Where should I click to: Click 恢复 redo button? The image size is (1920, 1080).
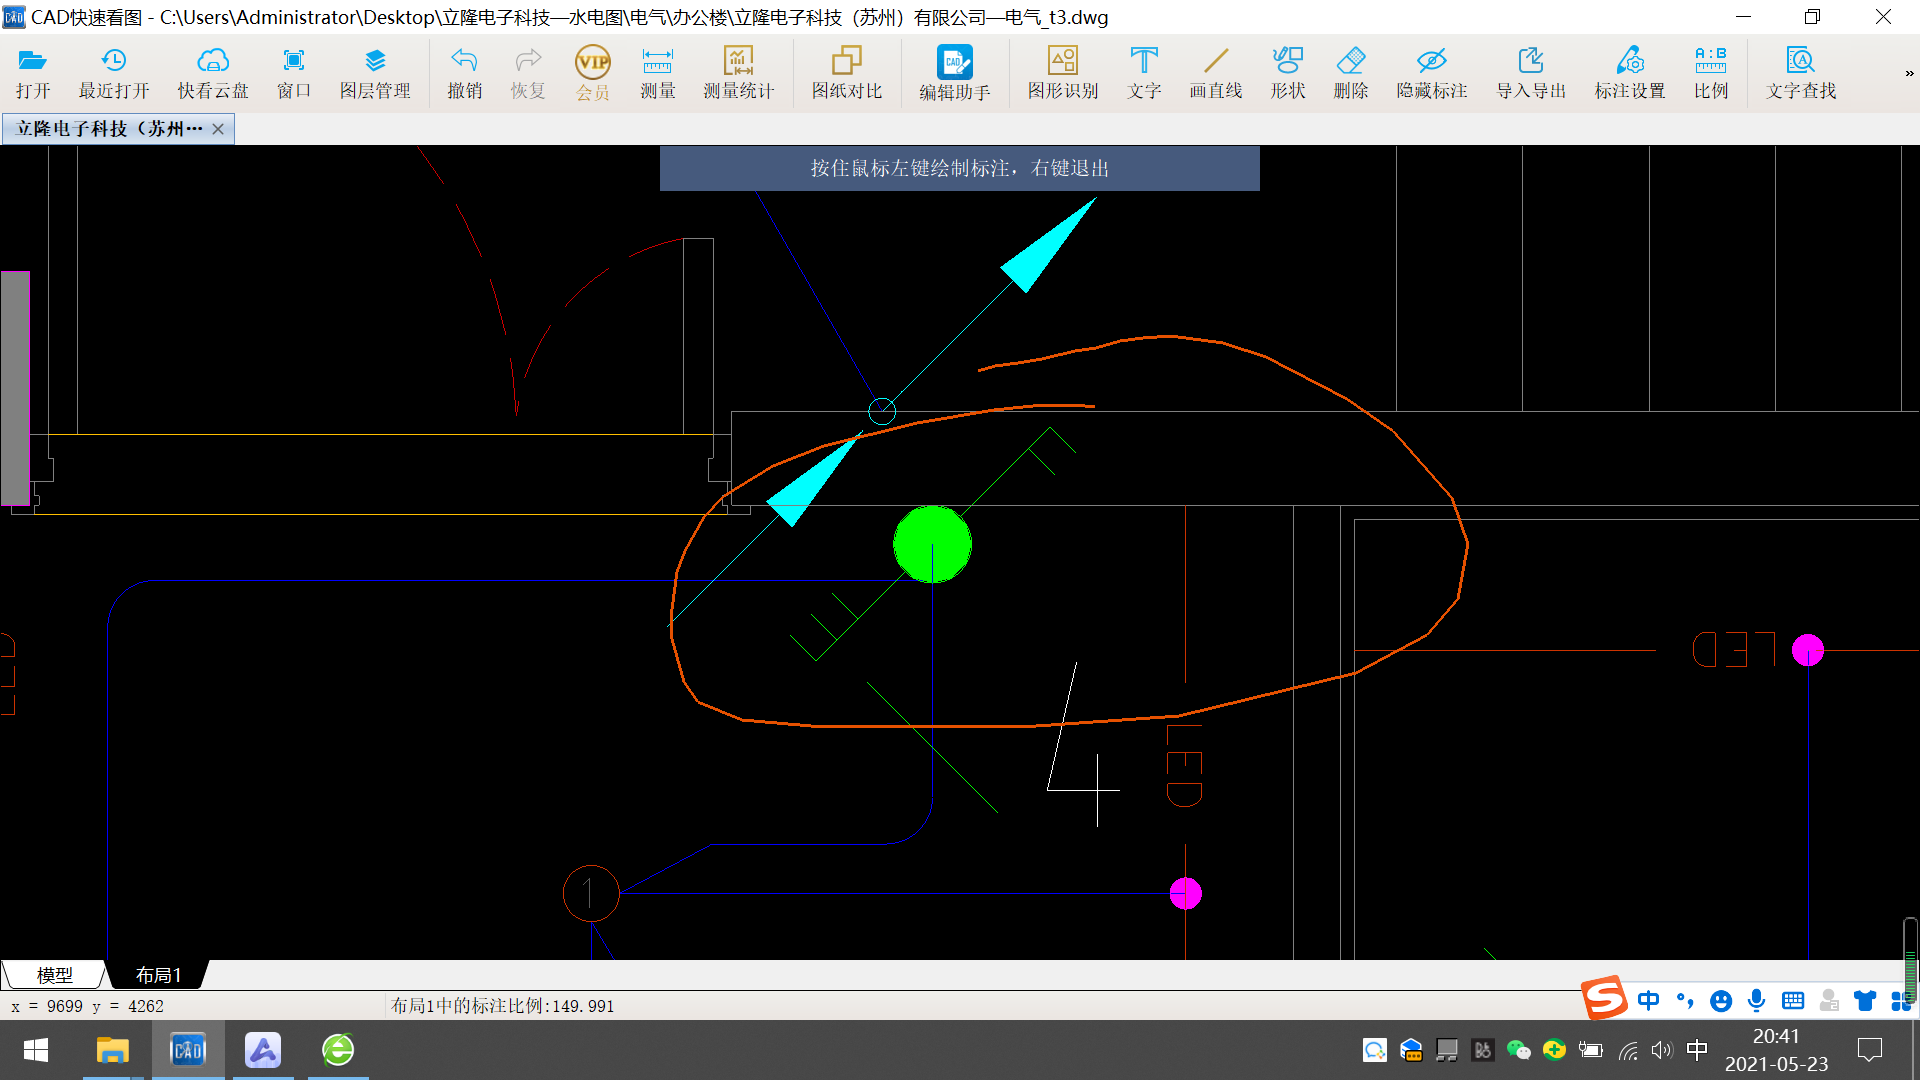tap(528, 73)
